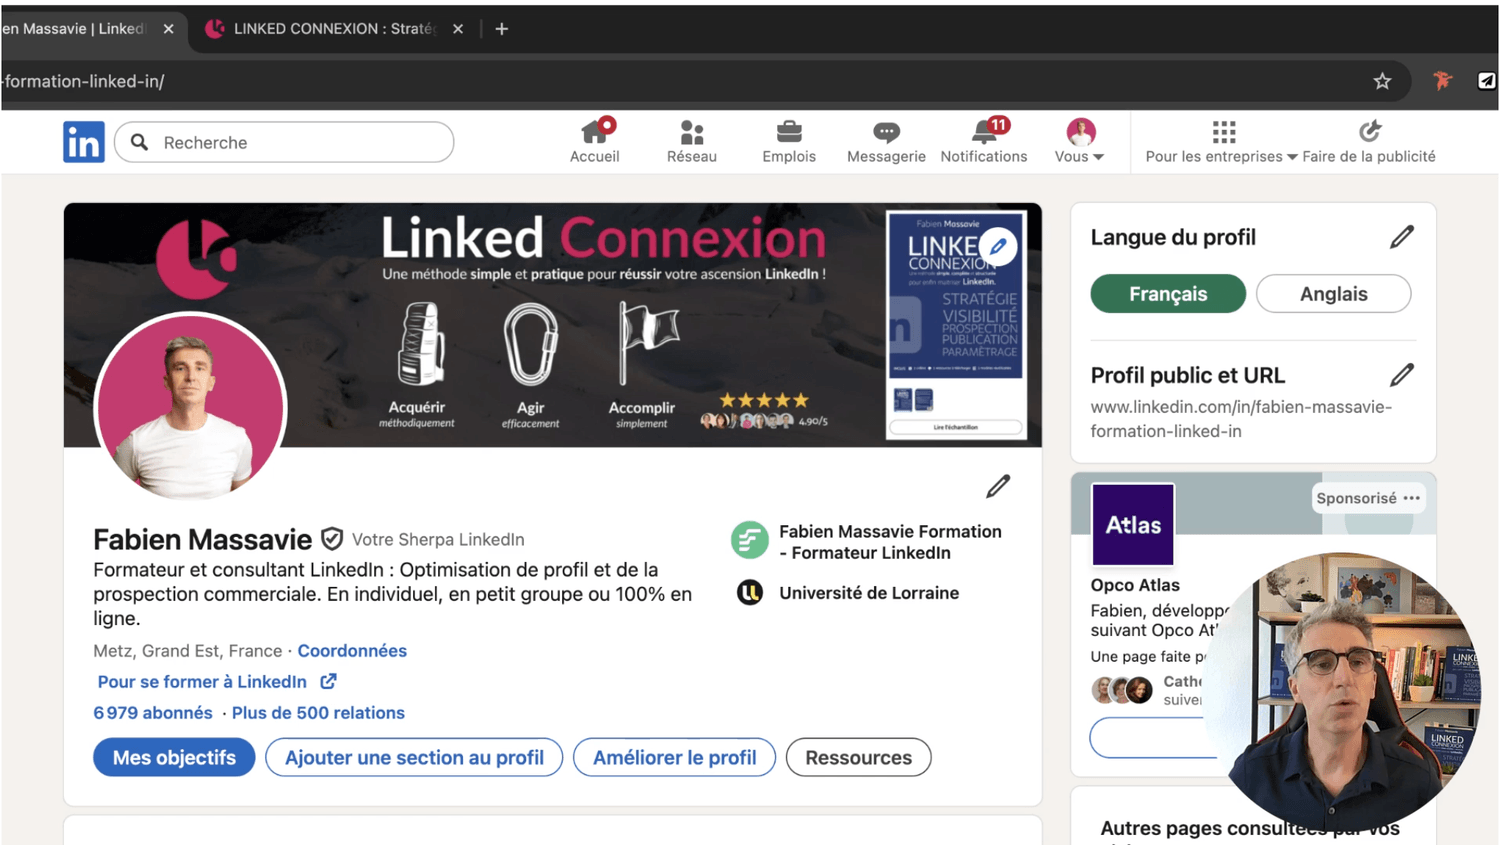Open the public profile URL link
Screen dimensions: 1500x845
pos(1241,419)
